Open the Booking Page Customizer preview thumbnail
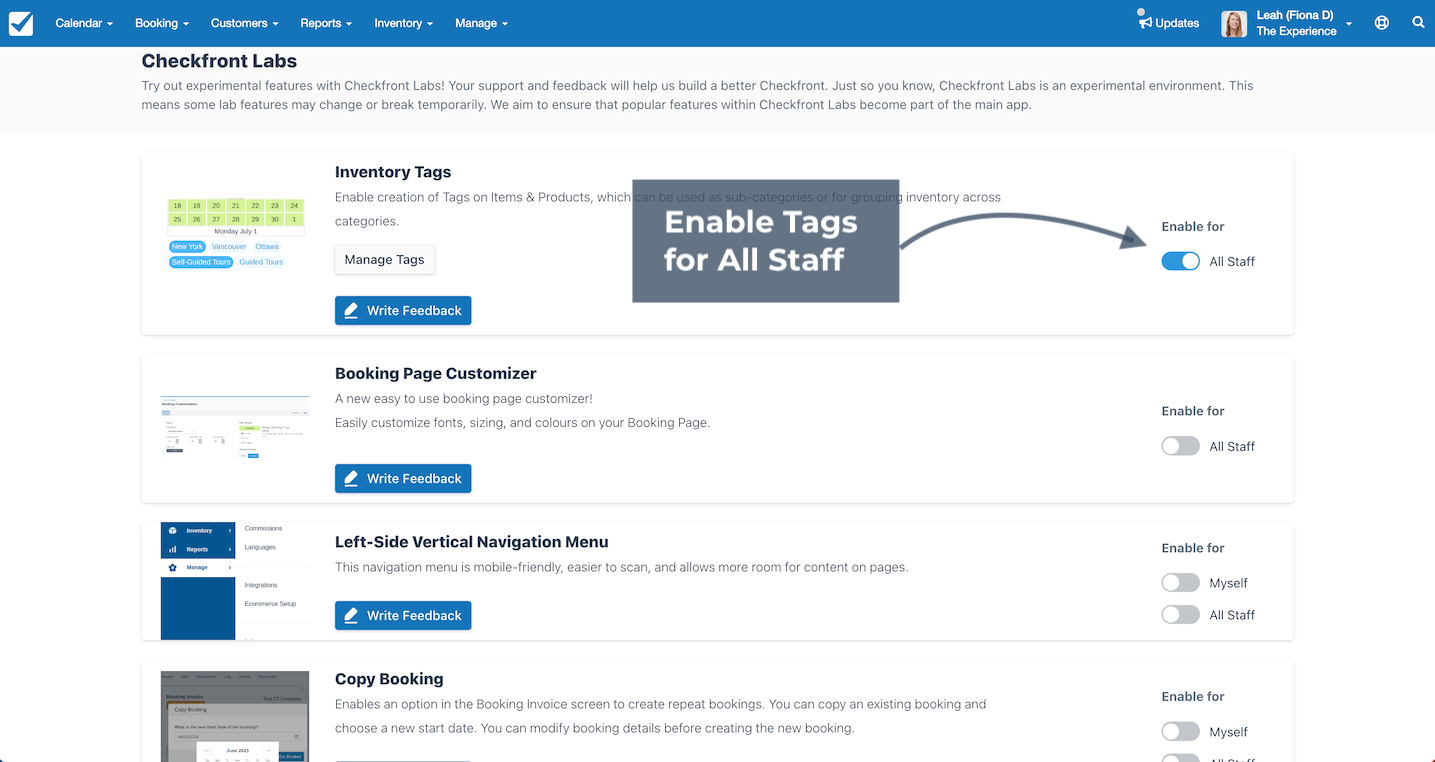Image resolution: width=1435 pixels, height=762 pixels. pyautogui.click(x=235, y=428)
